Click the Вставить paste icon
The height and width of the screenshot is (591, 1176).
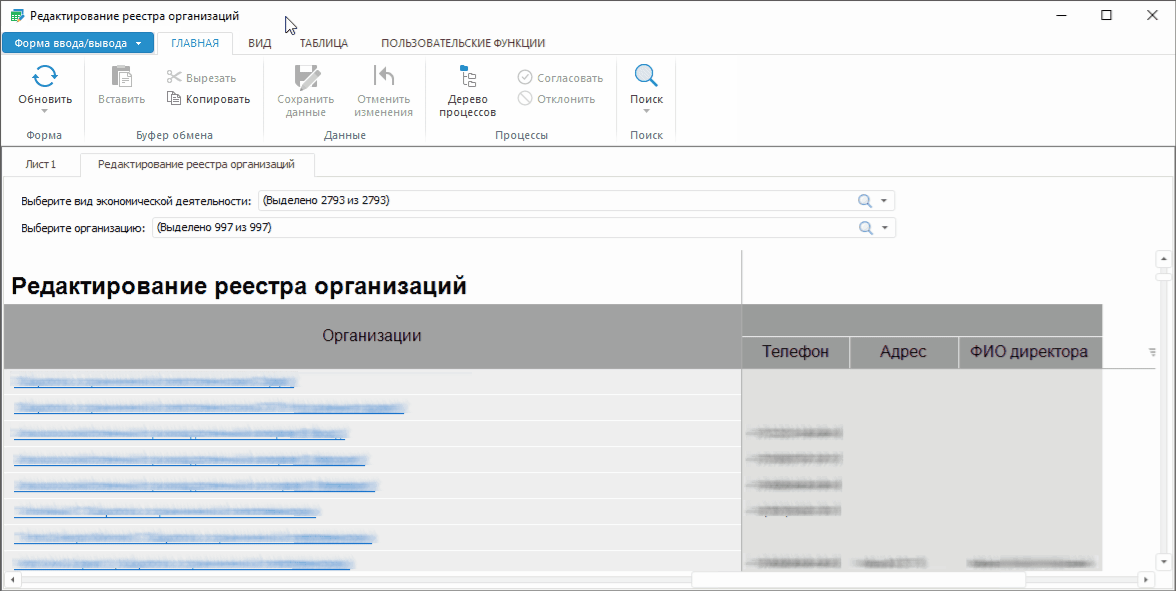[121, 77]
